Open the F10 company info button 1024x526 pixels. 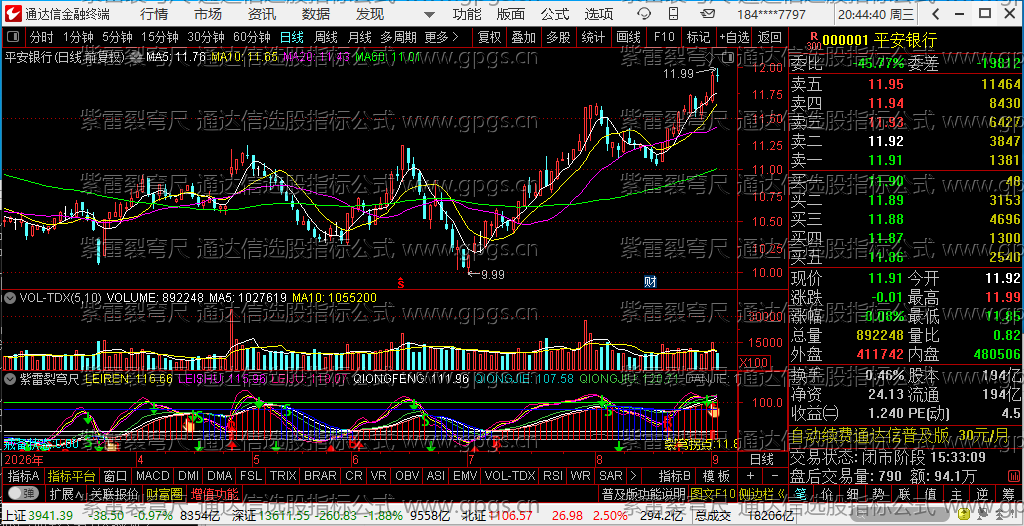click(x=664, y=37)
